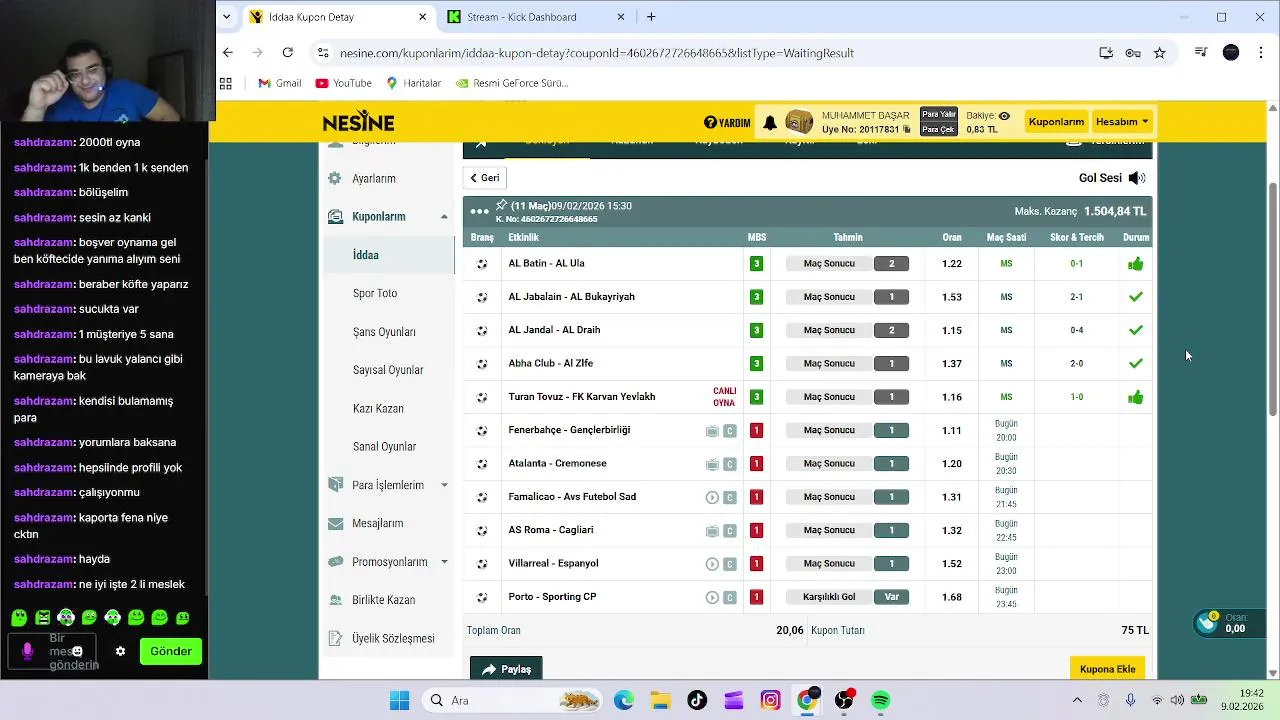Select İddaa in the sidebar

point(366,255)
